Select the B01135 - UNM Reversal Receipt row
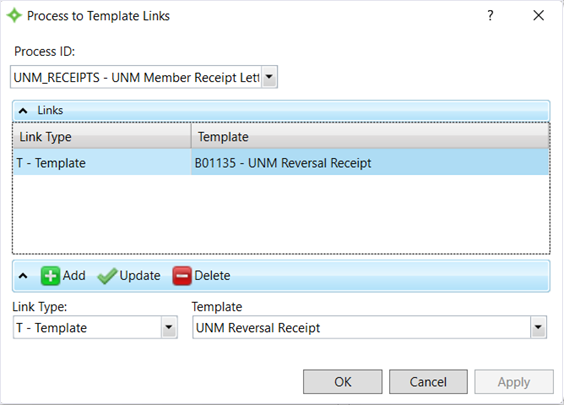The width and height of the screenshot is (564, 405). click(x=281, y=163)
